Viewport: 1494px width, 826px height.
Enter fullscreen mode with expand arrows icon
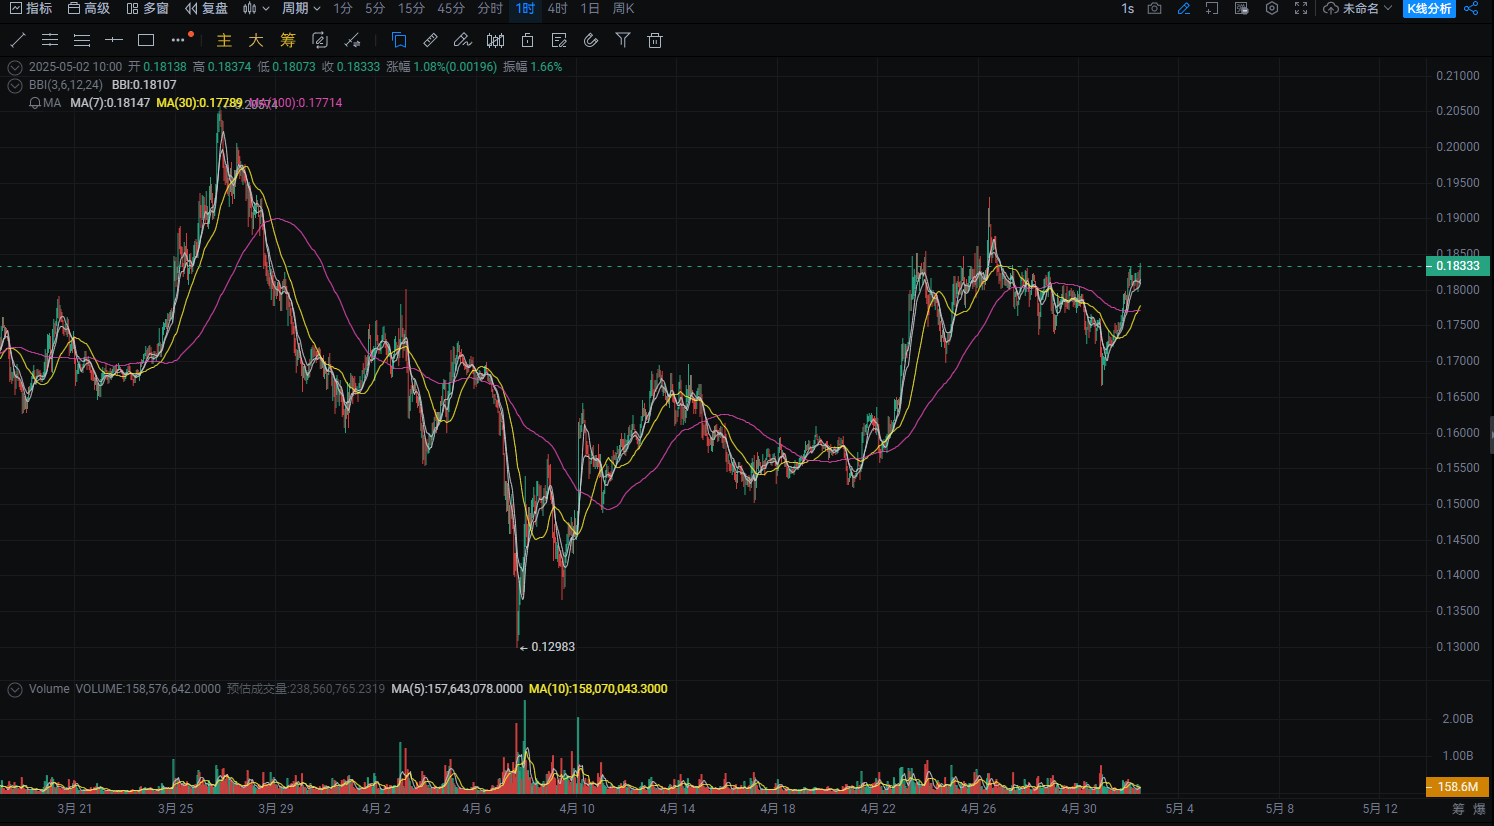(x=1301, y=8)
